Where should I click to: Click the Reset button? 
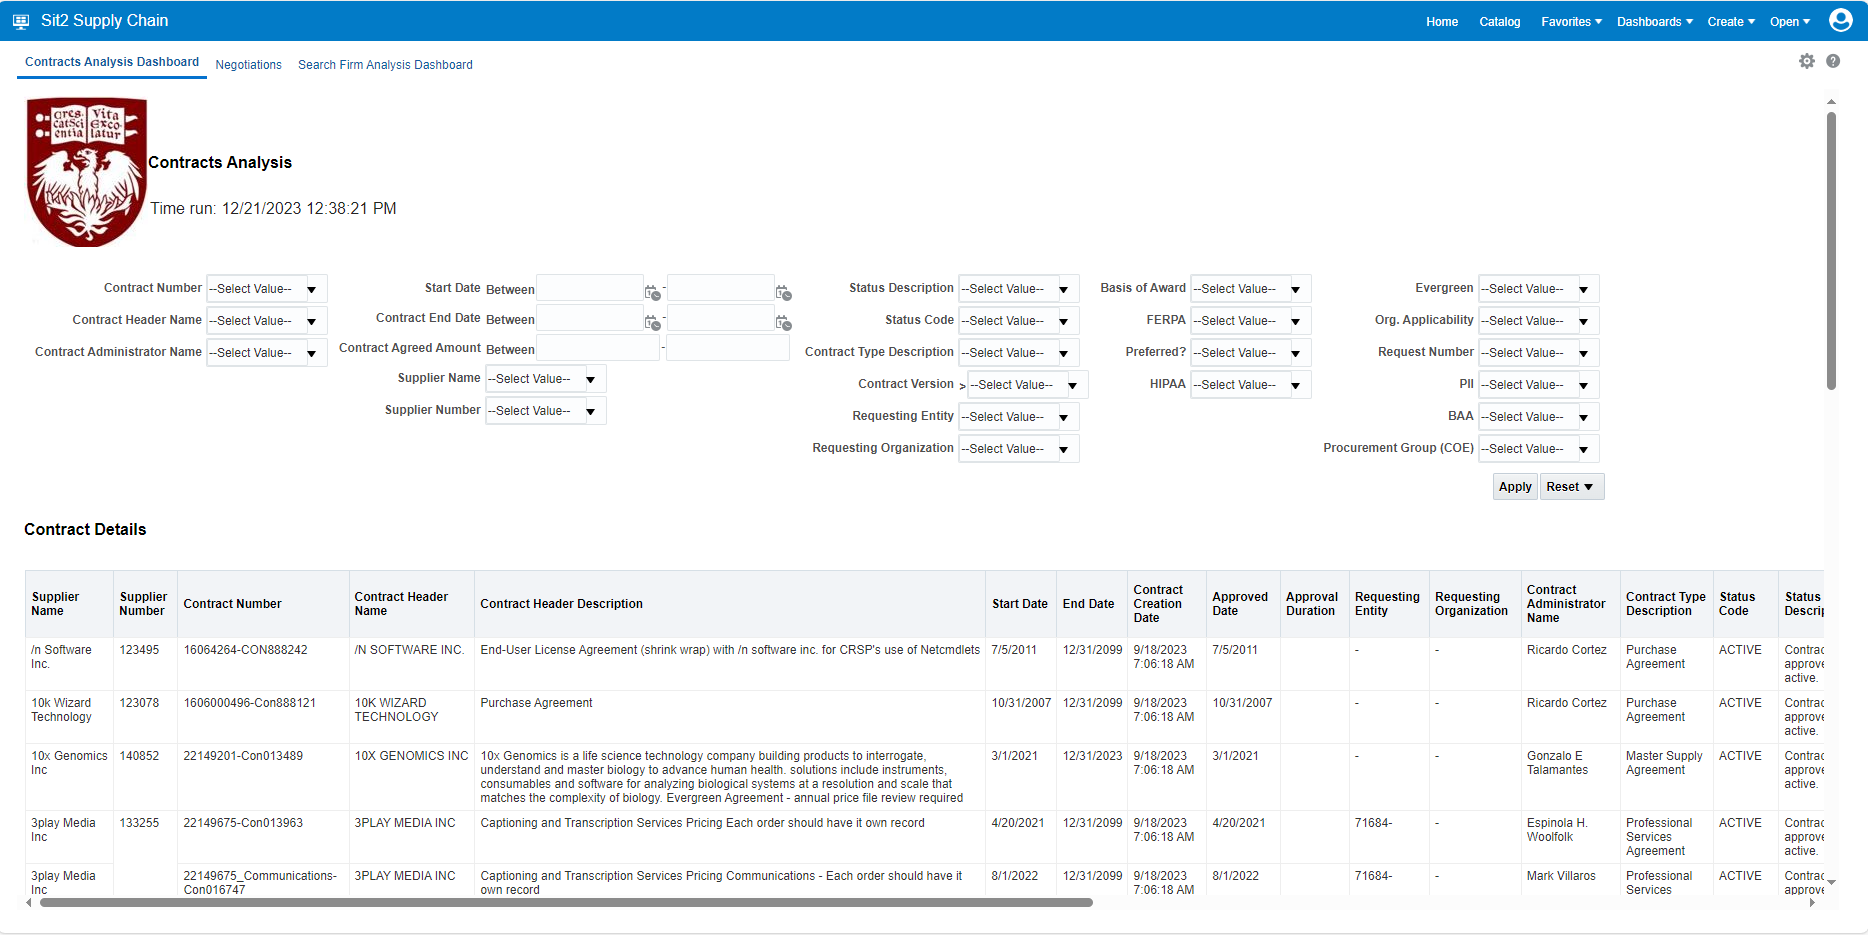tap(1572, 487)
